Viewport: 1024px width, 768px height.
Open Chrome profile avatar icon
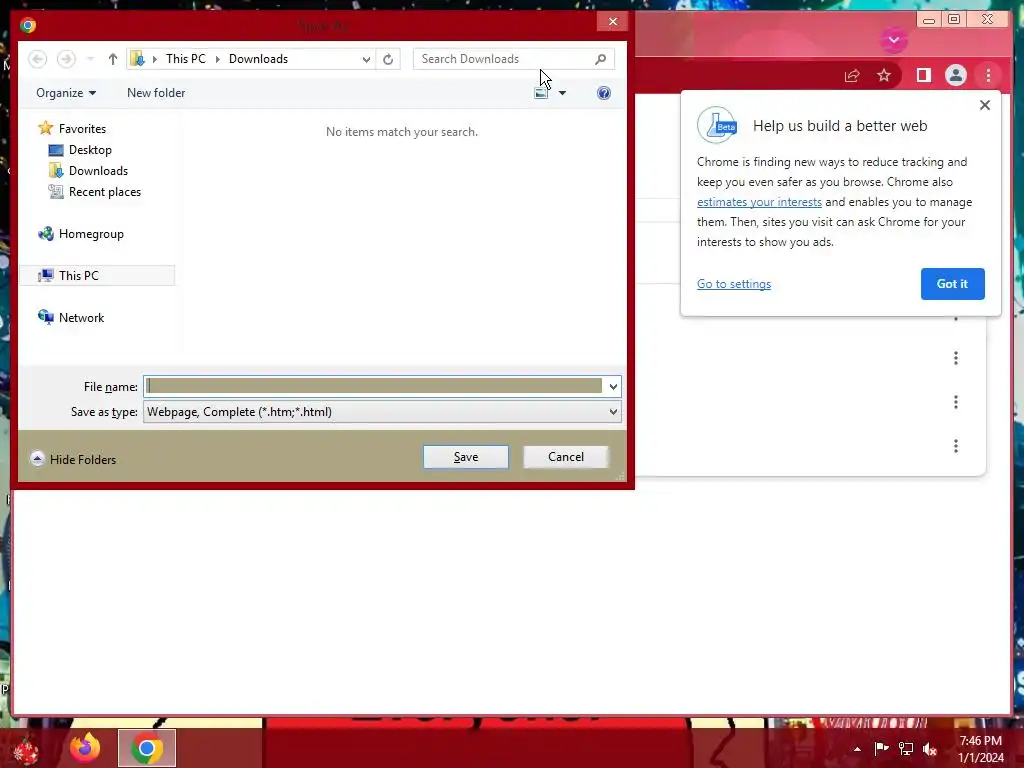(955, 76)
